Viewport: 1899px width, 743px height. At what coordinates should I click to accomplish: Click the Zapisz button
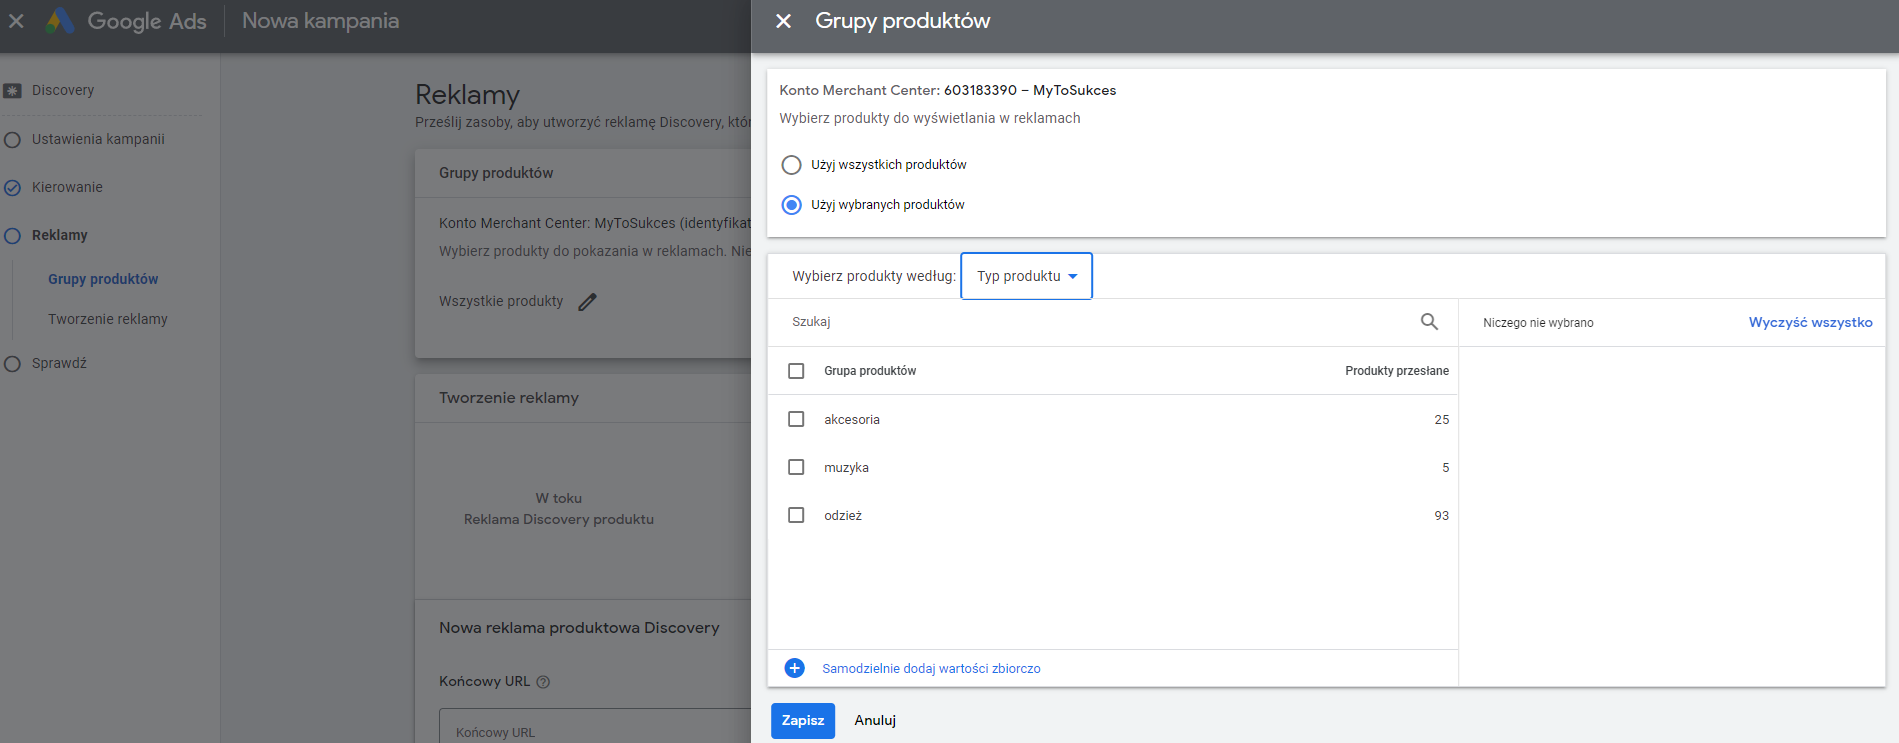(x=803, y=721)
